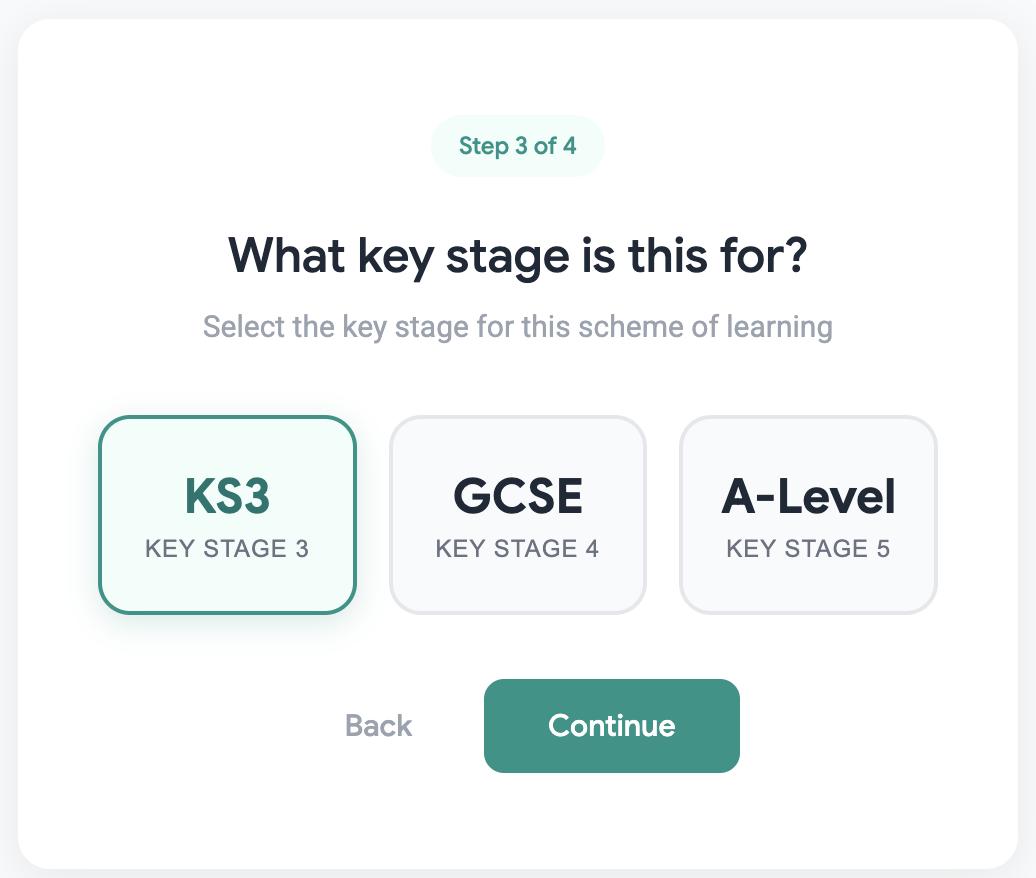Click the bold A-Level label text
This screenshot has height=878, width=1036.
(808, 495)
